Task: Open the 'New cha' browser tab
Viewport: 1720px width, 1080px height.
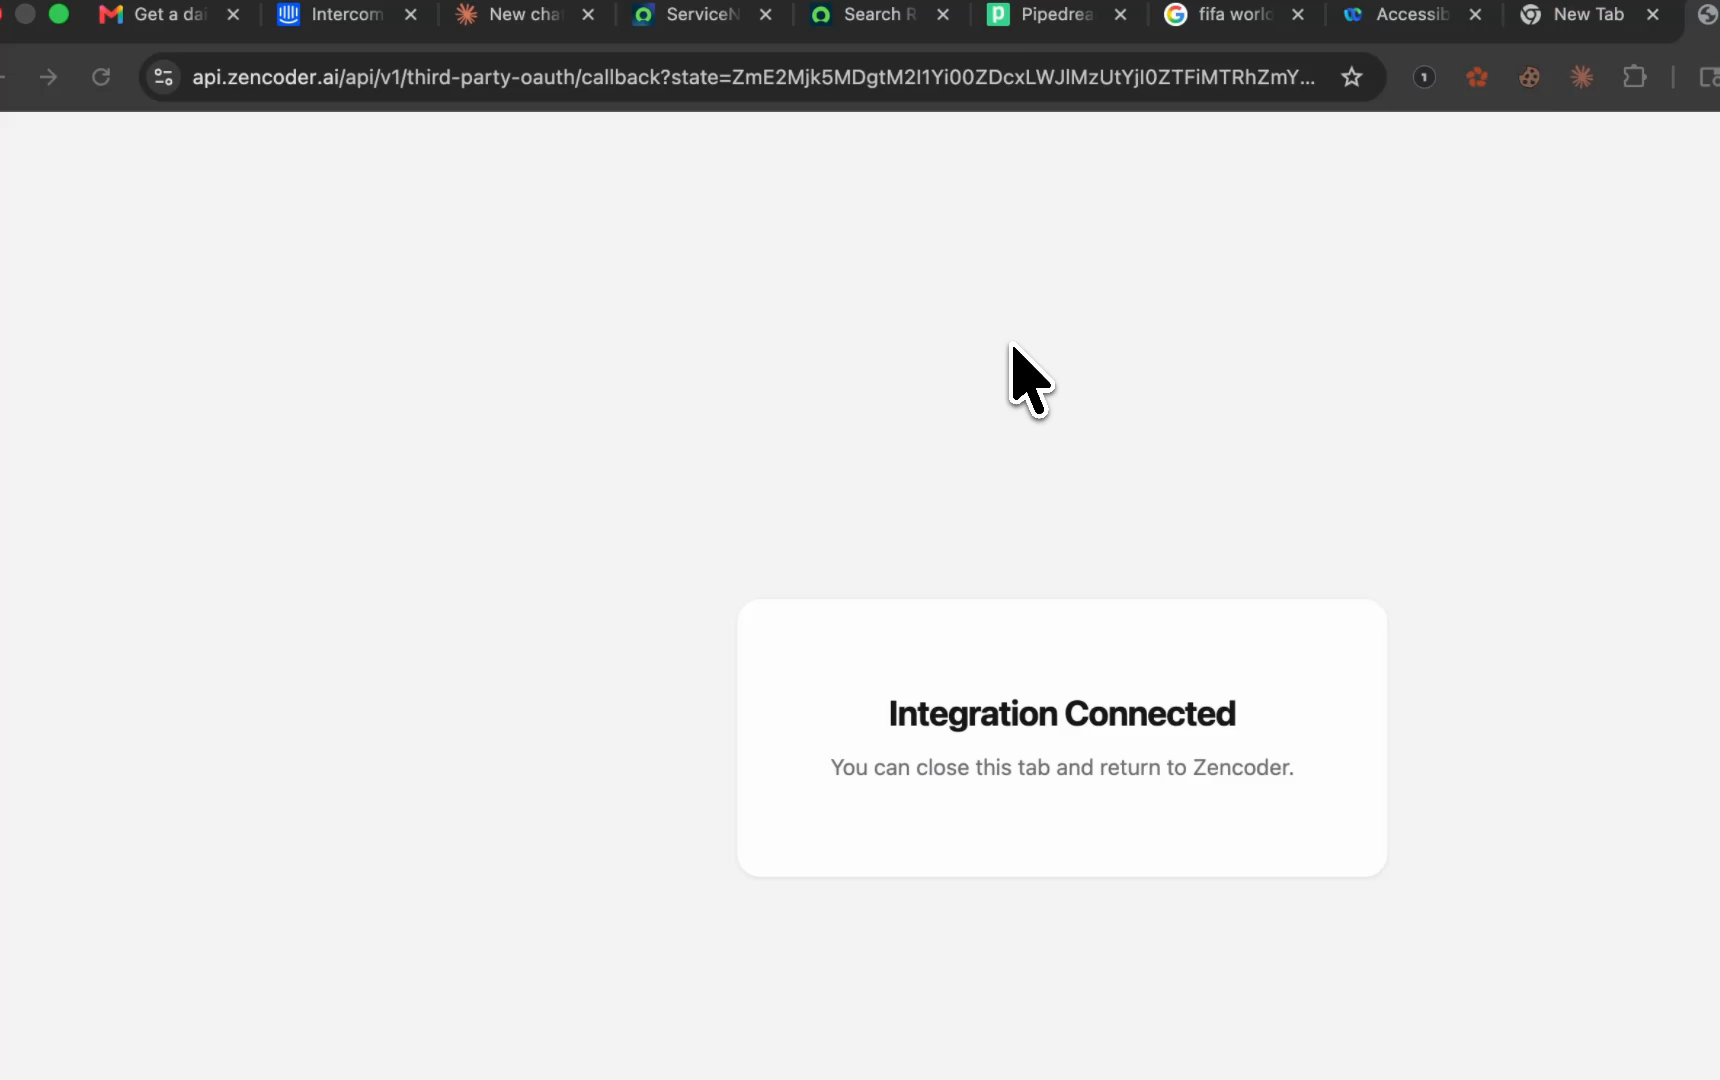Action: pyautogui.click(x=524, y=15)
